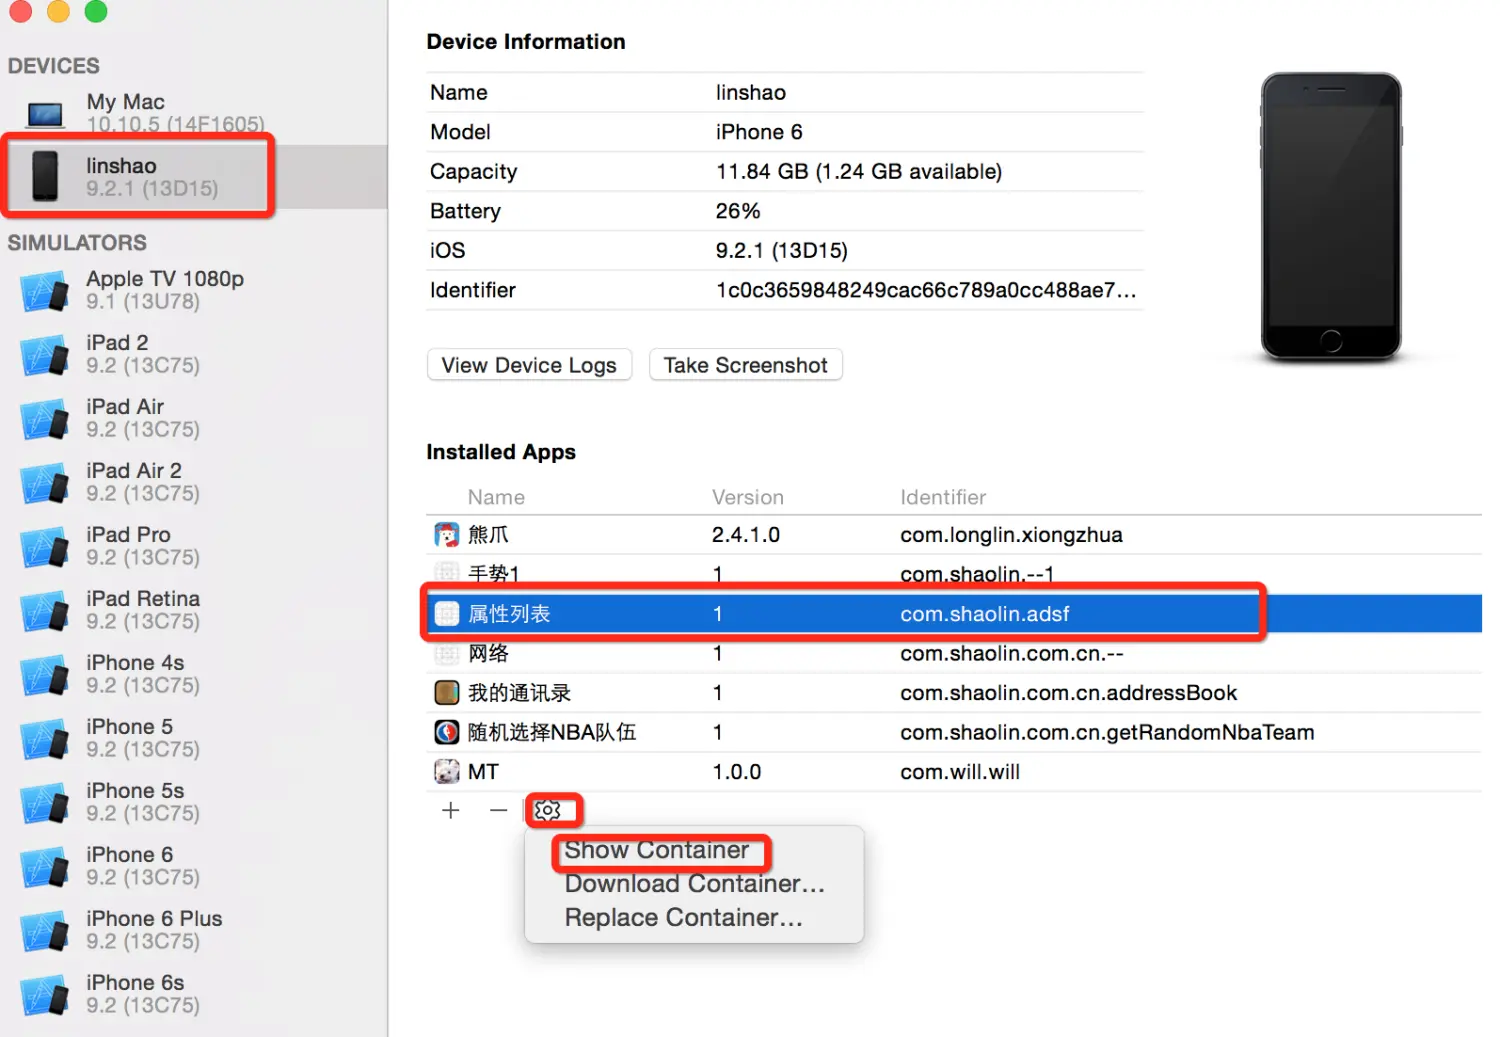Select iPhone 5 simulator icon
The image size is (1500, 1037).
coord(44,739)
